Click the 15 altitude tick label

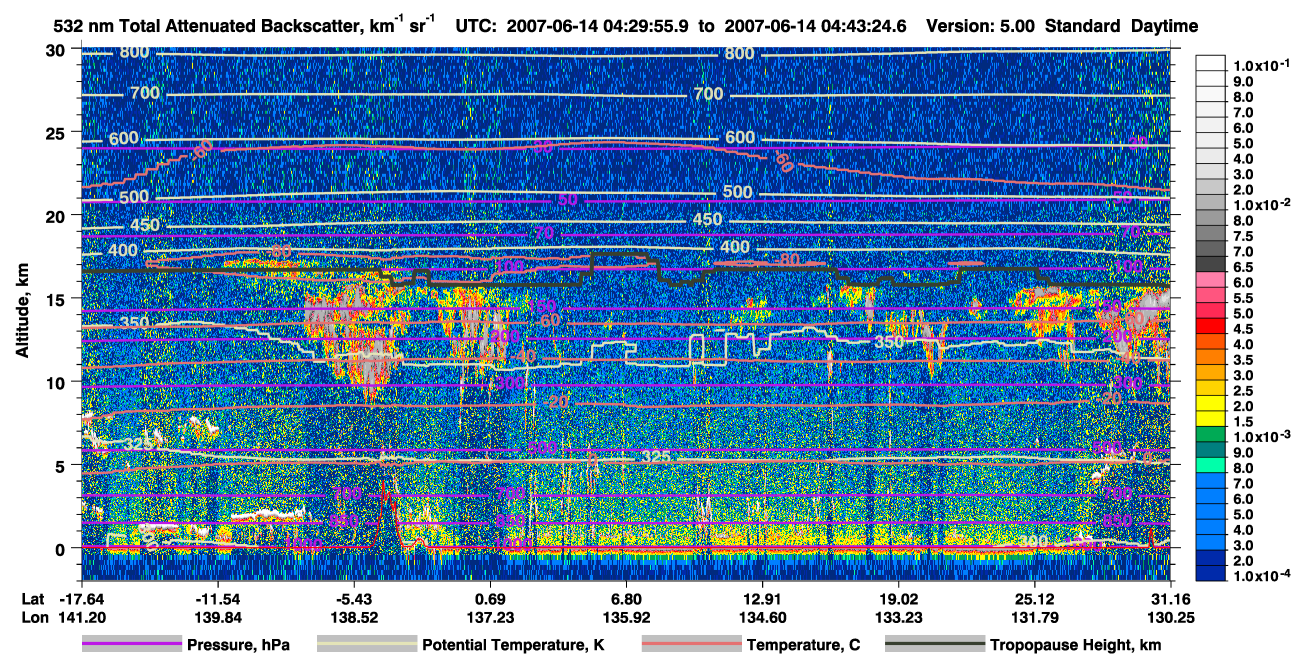(x=55, y=298)
